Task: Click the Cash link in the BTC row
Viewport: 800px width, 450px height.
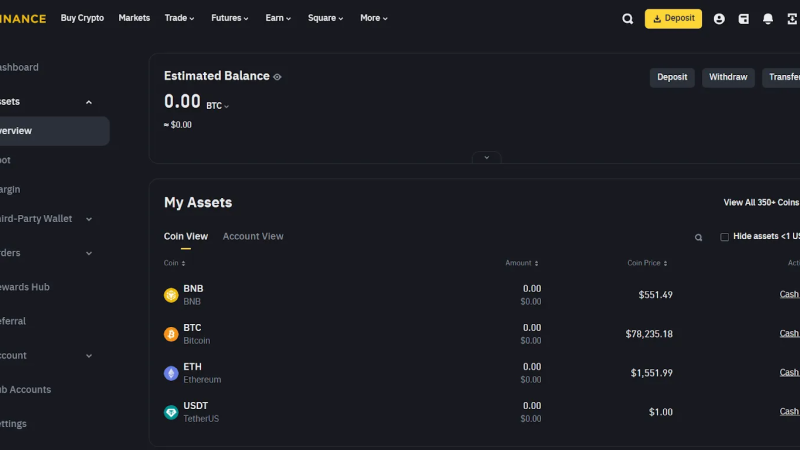Action: tap(789, 333)
